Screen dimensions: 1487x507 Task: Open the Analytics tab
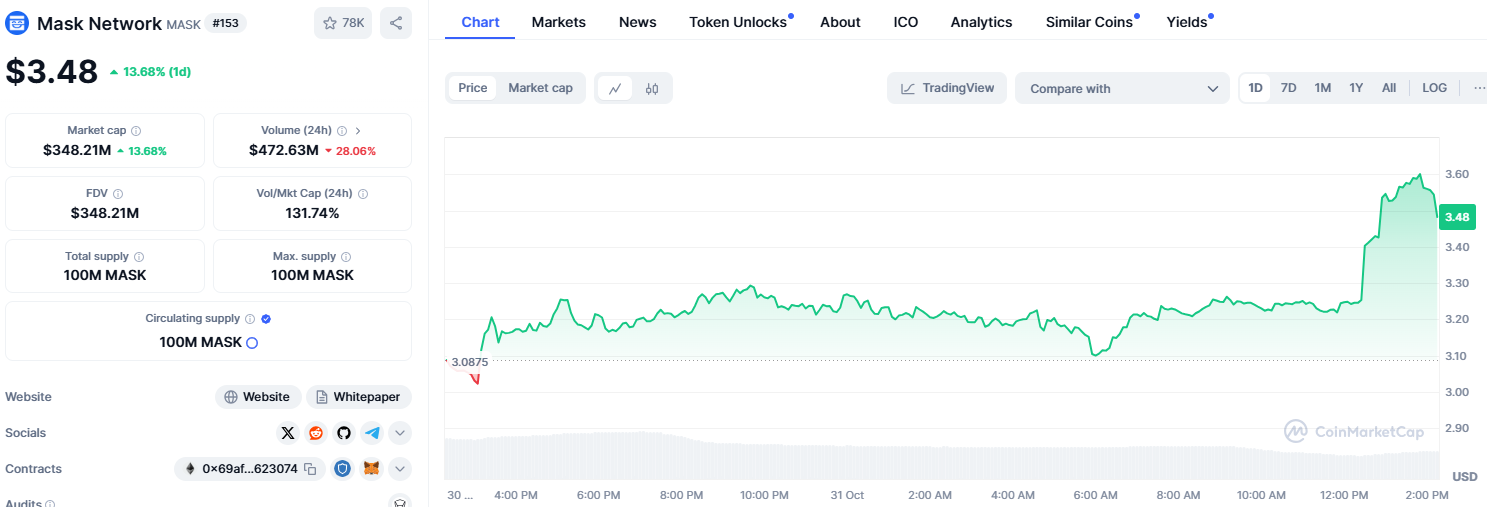[981, 22]
